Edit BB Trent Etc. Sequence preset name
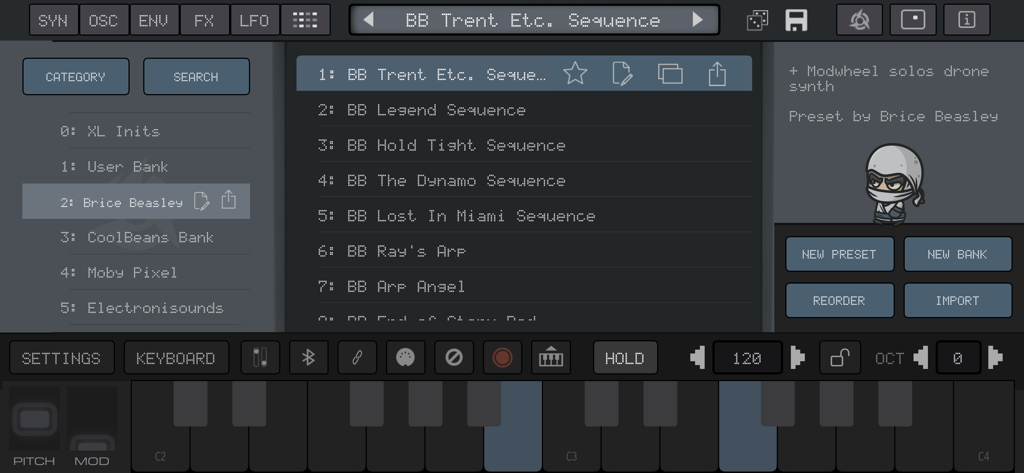This screenshot has width=1024, height=473. [622, 73]
